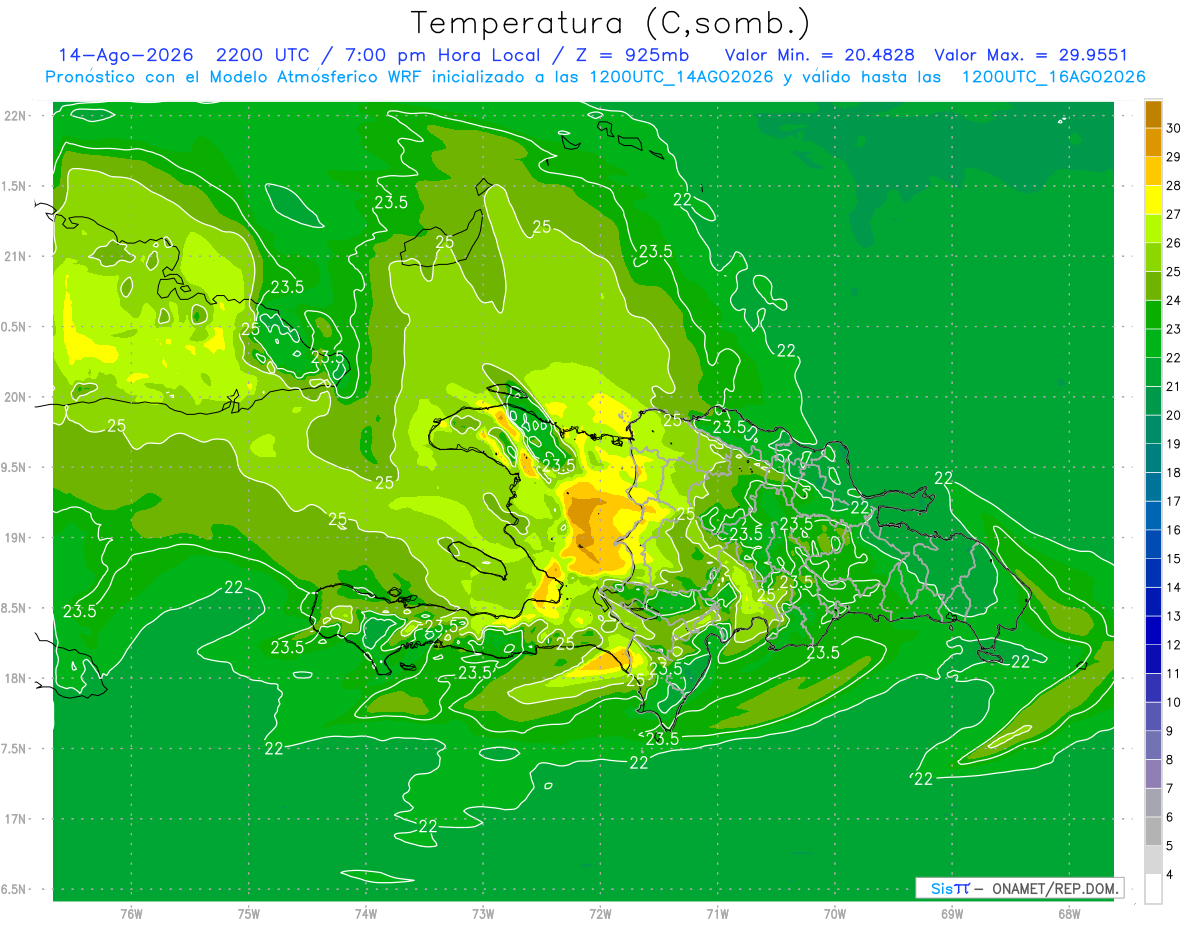This screenshot has height=927, width=1200.
Task: Click the colorbar scale value "24"
Action: [x=1174, y=300]
